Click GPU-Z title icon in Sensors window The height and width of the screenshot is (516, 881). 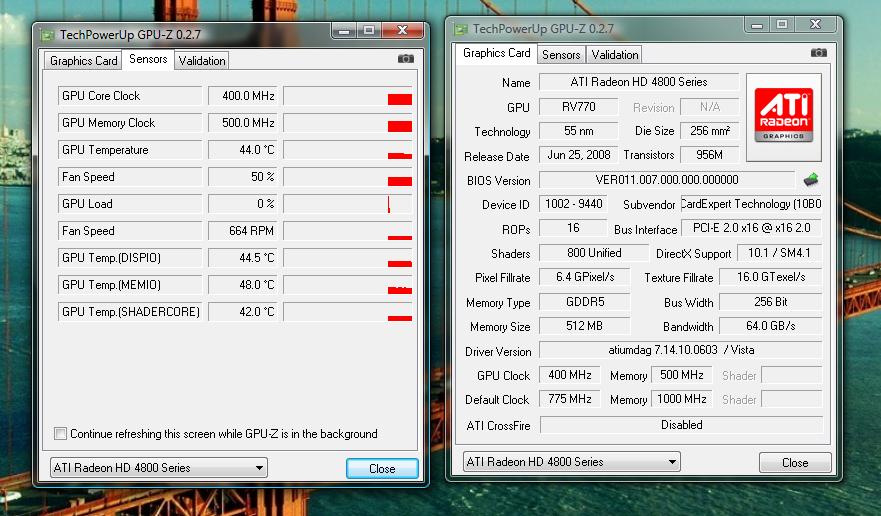click(x=48, y=35)
